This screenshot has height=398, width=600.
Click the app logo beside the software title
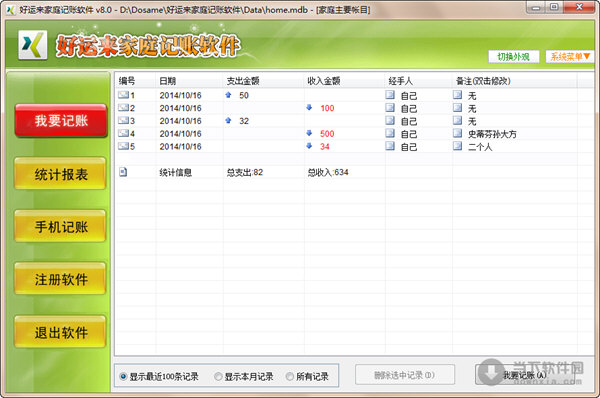[x=33, y=45]
